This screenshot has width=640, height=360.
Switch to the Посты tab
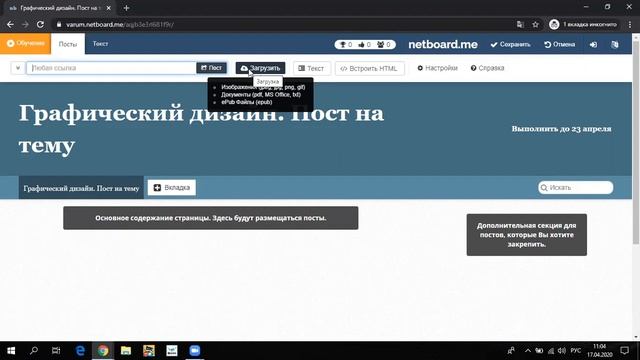pyautogui.click(x=68, y=44)
